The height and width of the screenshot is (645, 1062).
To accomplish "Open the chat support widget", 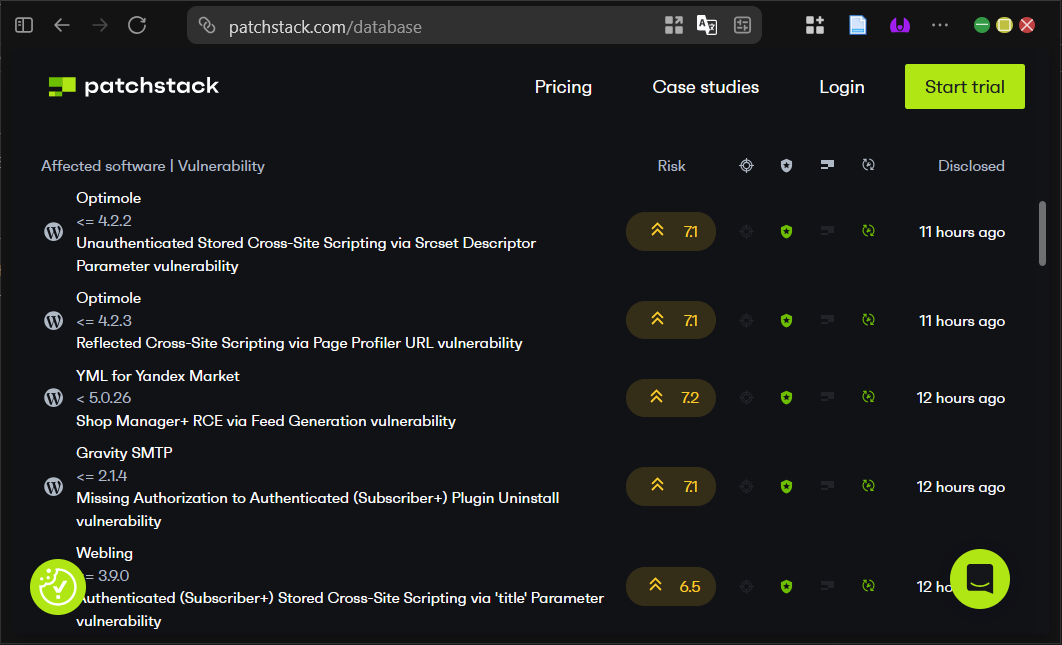I will (979, 579).
